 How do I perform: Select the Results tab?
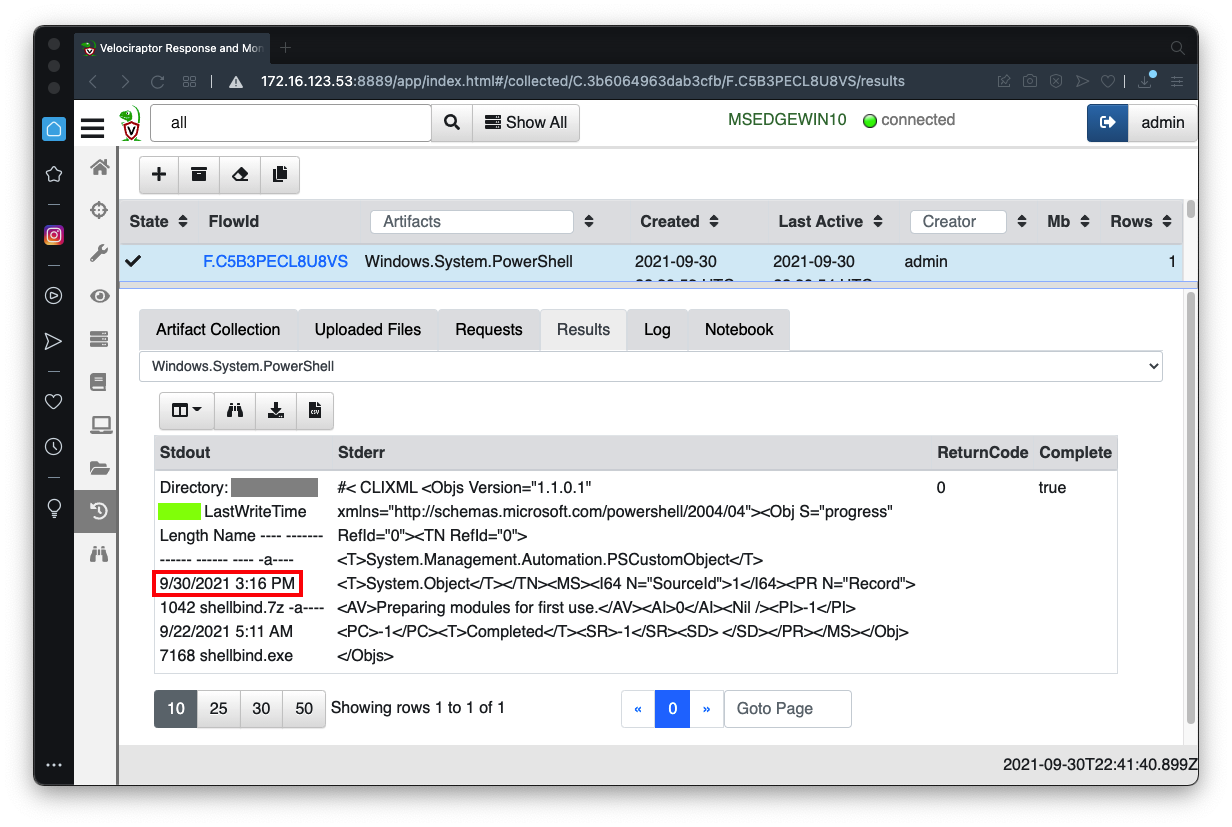[583, 329]
